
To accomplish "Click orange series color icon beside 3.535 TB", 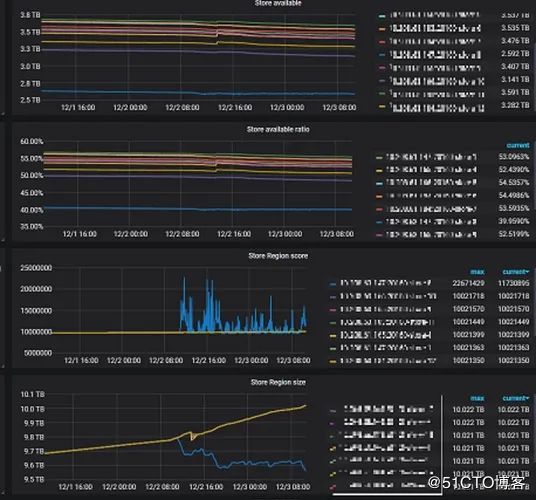I will (x=382, y=29).
